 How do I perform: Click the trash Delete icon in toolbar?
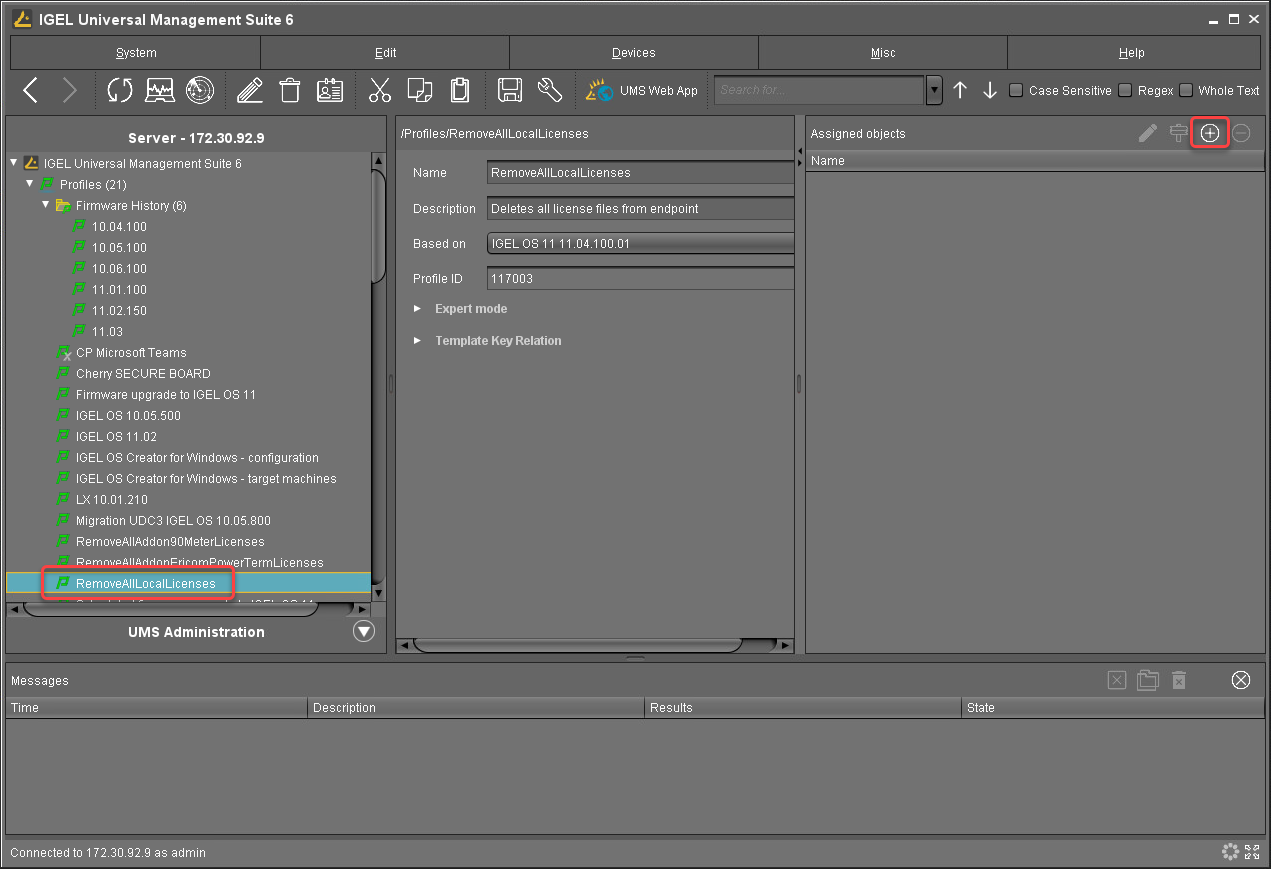(290, 91)
